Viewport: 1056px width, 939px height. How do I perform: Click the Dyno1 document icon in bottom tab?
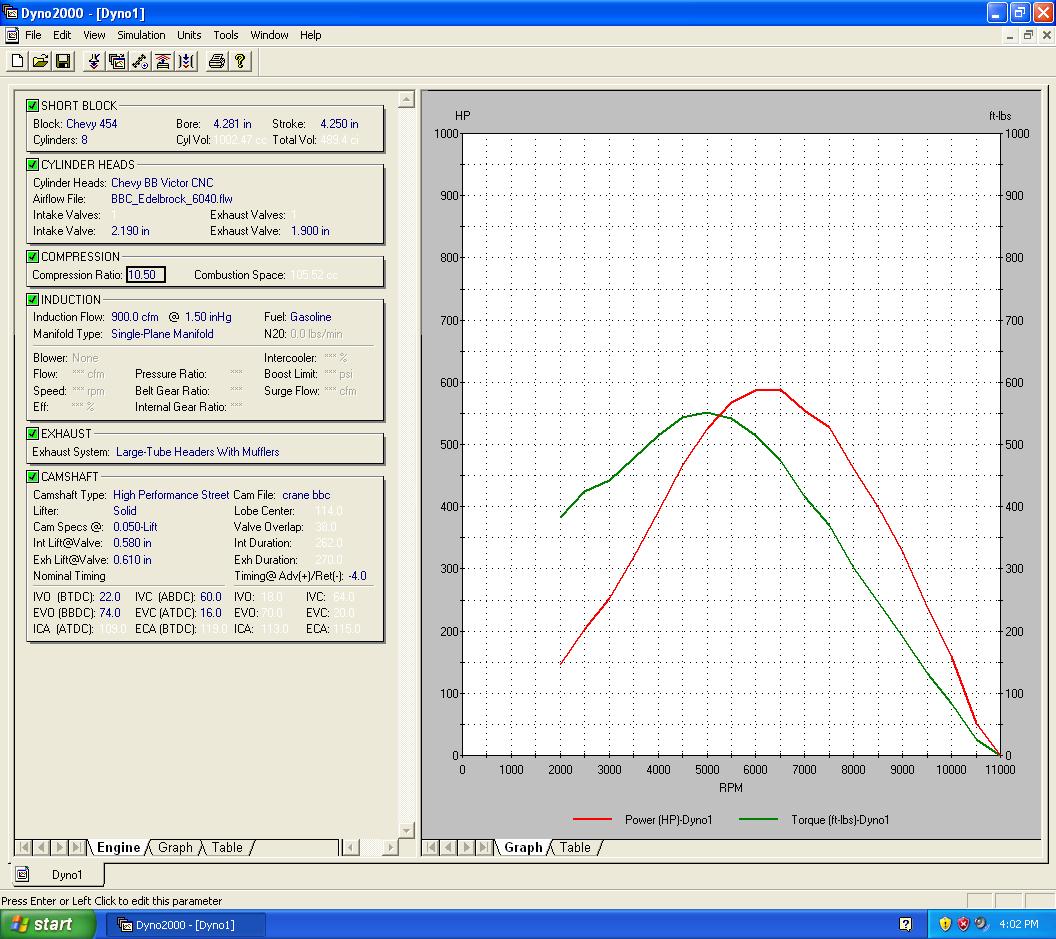pyautogui.click(x=22, y=874)
